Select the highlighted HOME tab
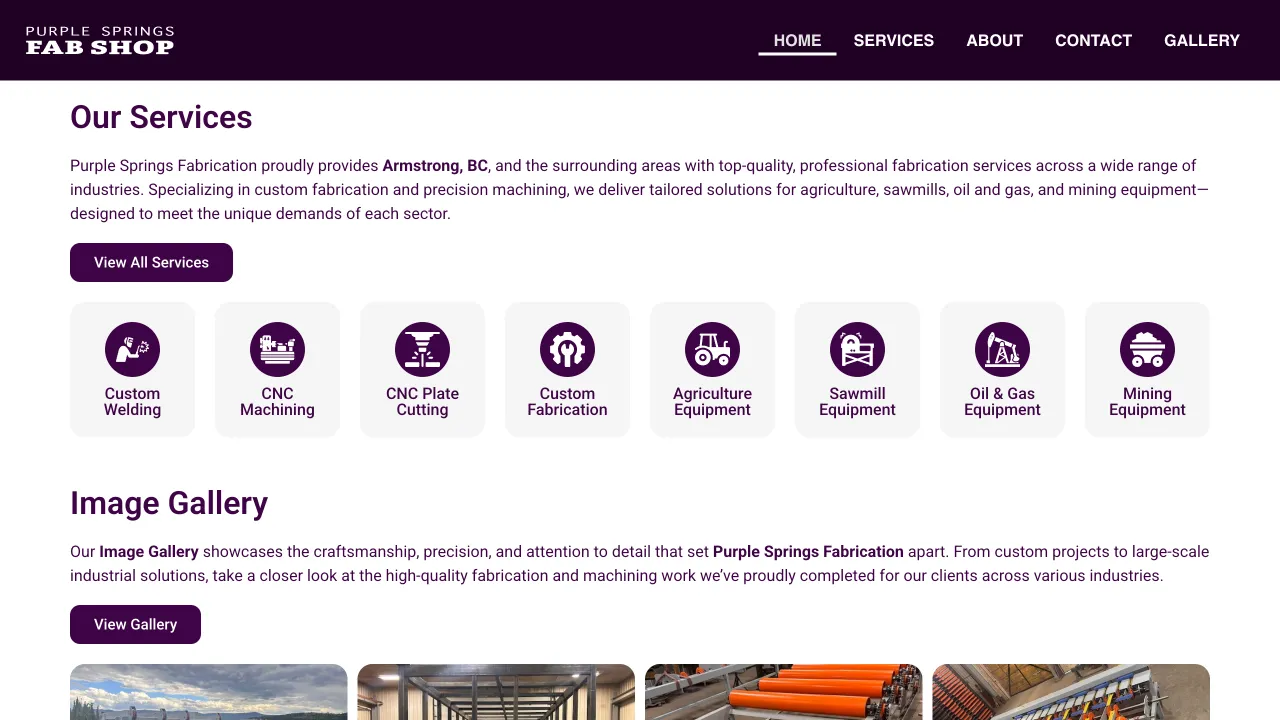Screen dimensions: 1280x720 pyautogui.click(x=797, y=40)
